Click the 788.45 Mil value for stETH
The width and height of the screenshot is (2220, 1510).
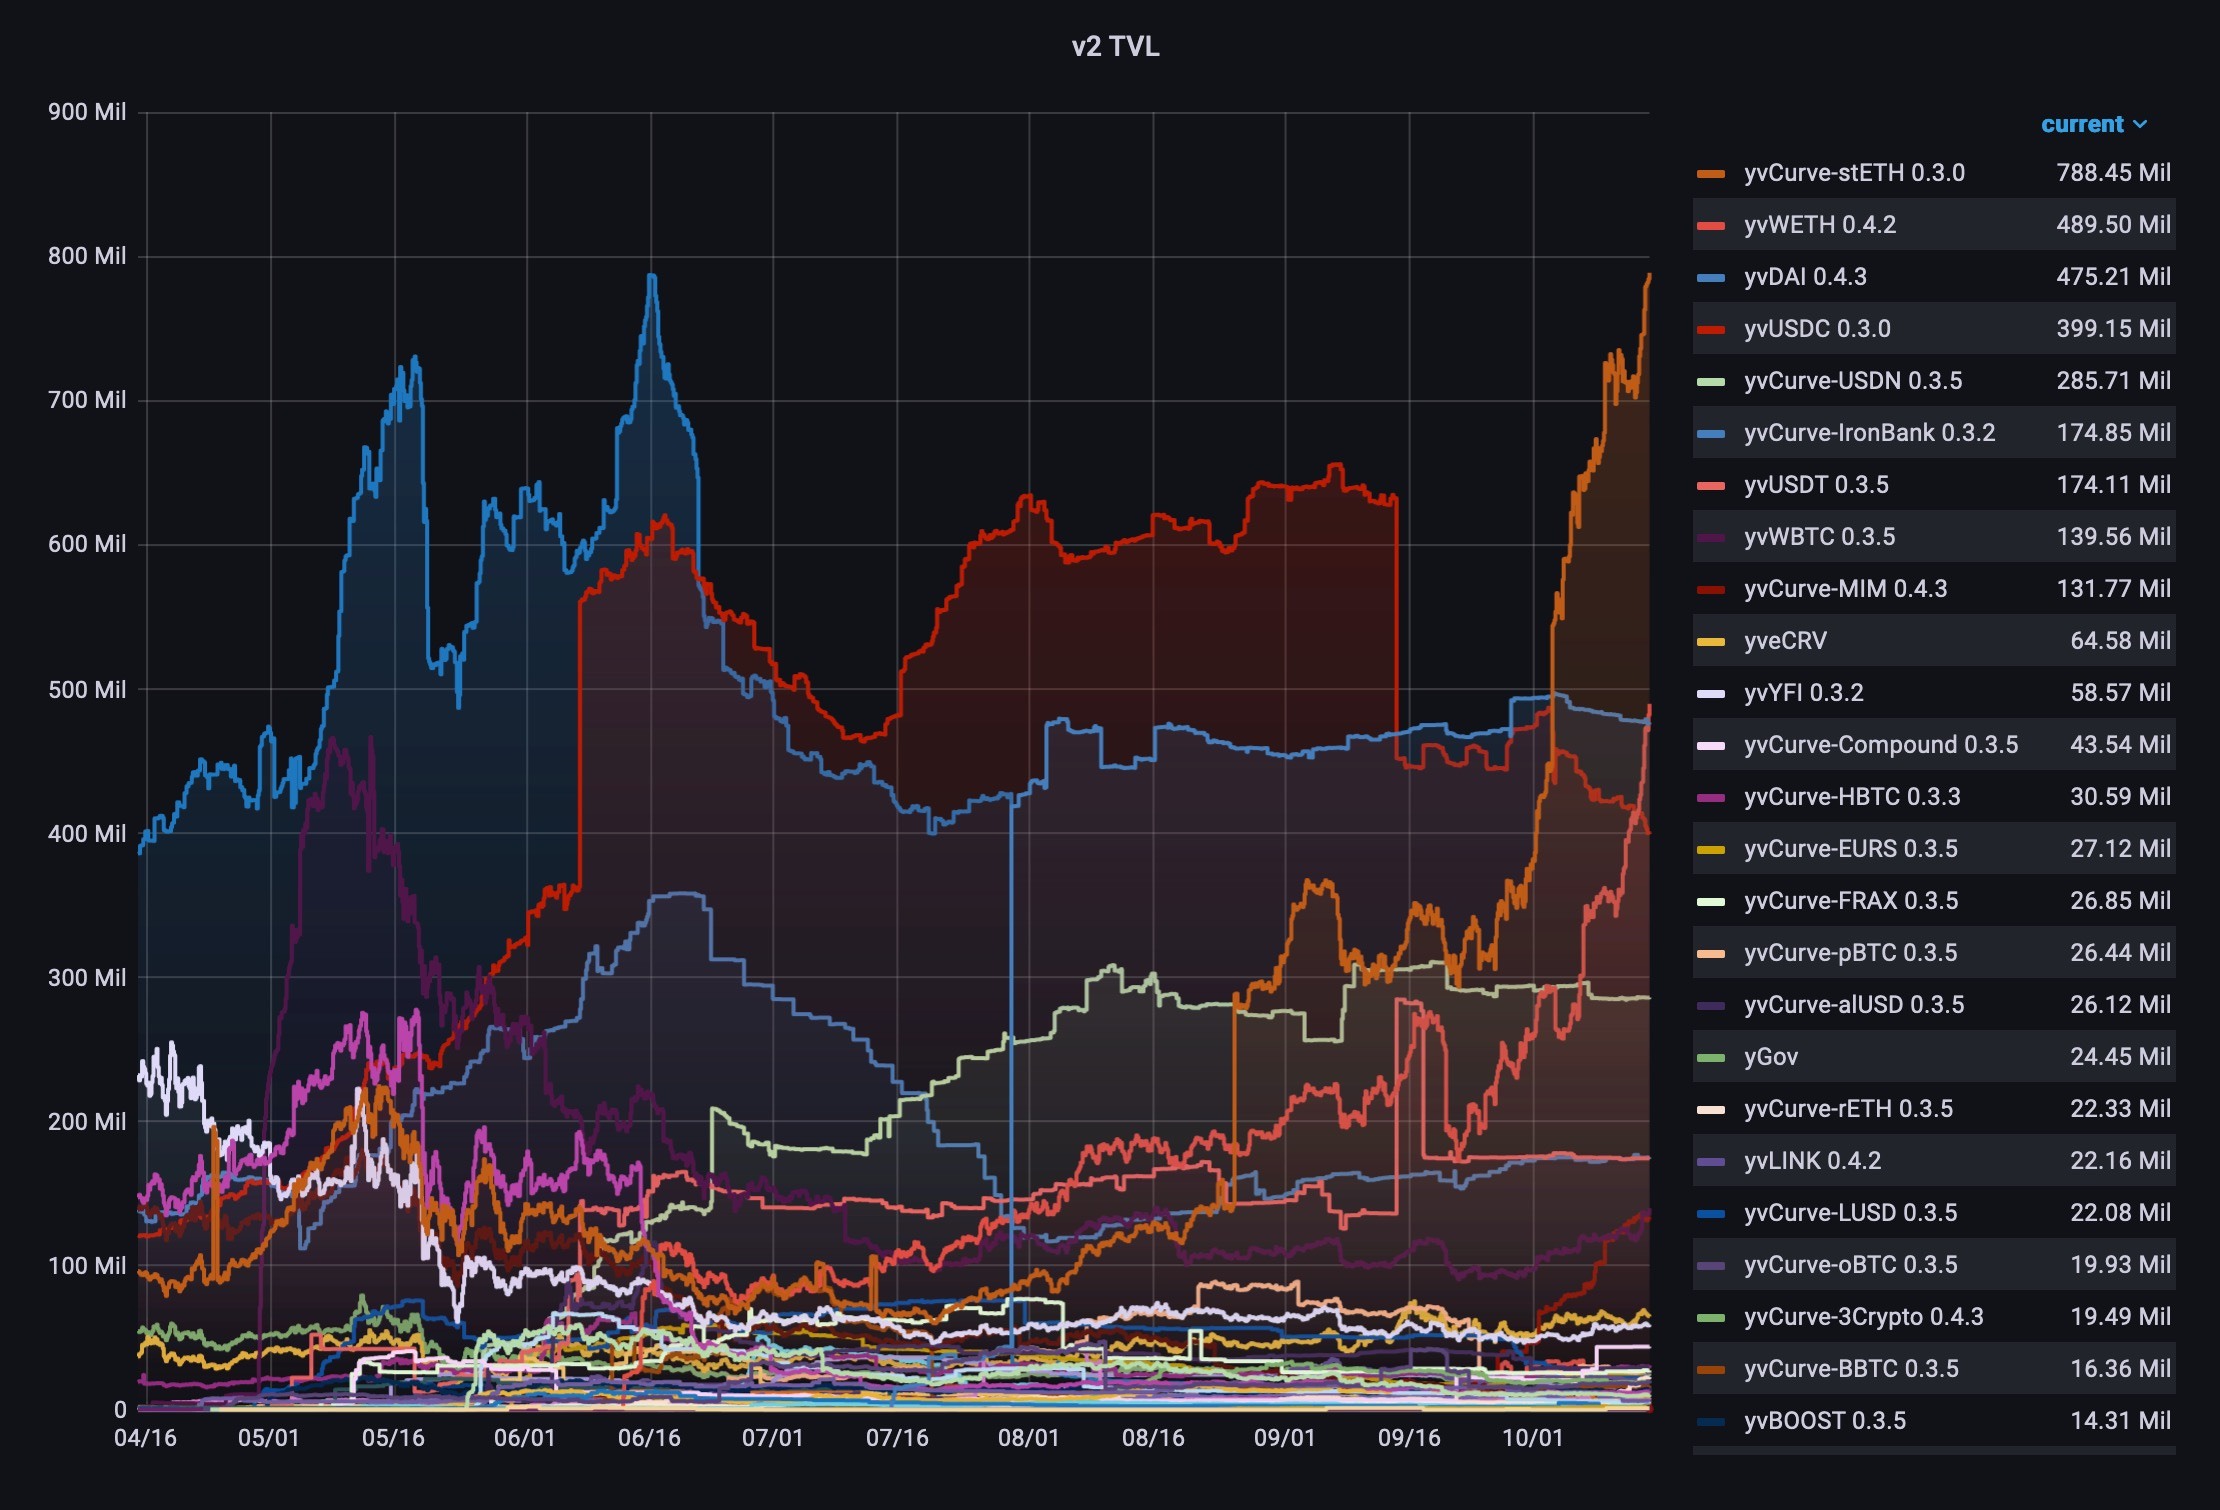click(x=2113, y=173)
